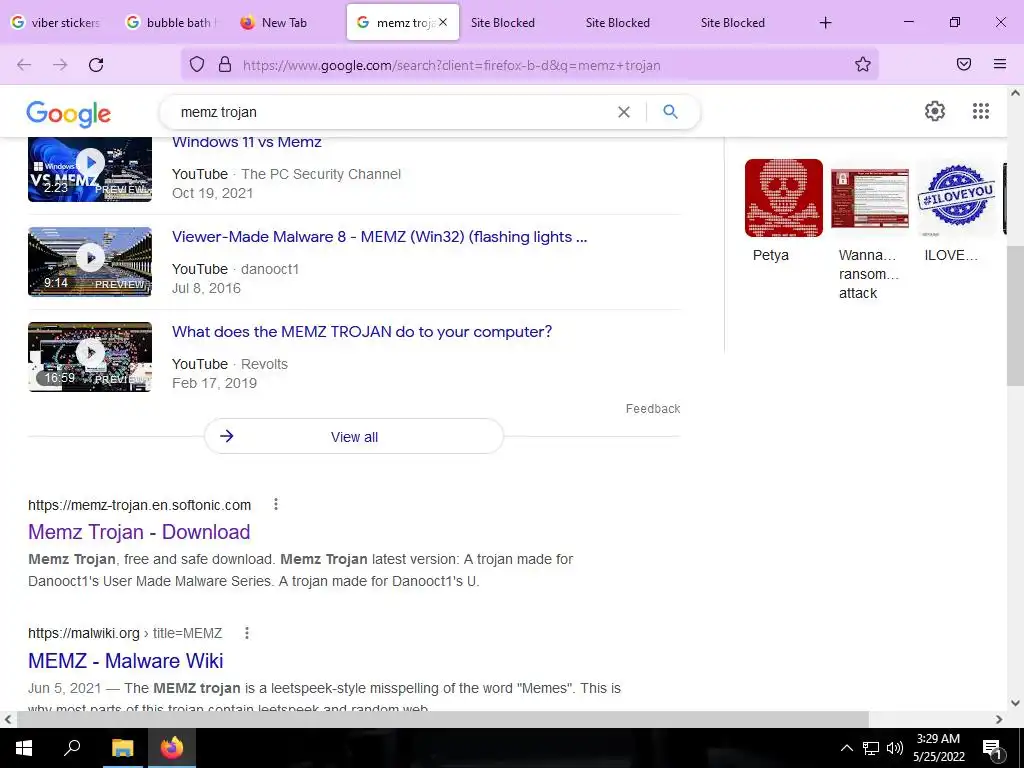Open Windows 11 vs Memz video link

[247, 142]
